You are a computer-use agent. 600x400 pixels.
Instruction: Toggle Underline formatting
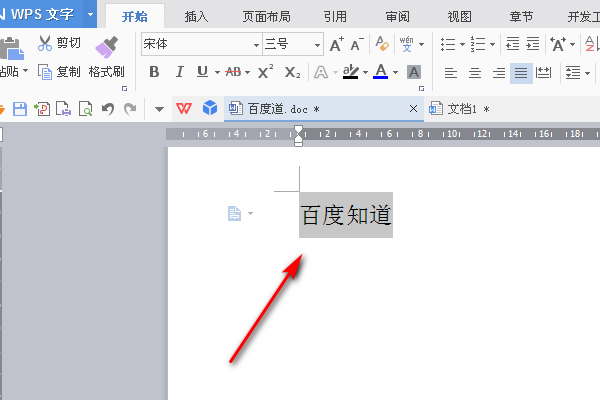tap(202, 72)
